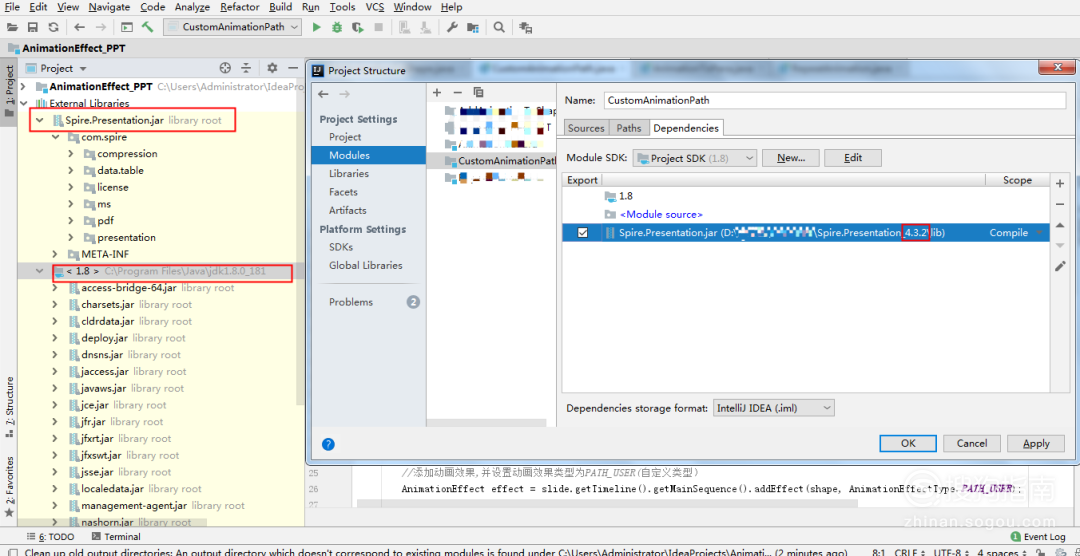Add a dependency using the plus icon
This screenshot has height=556, width=1080.
point(1060,183)
